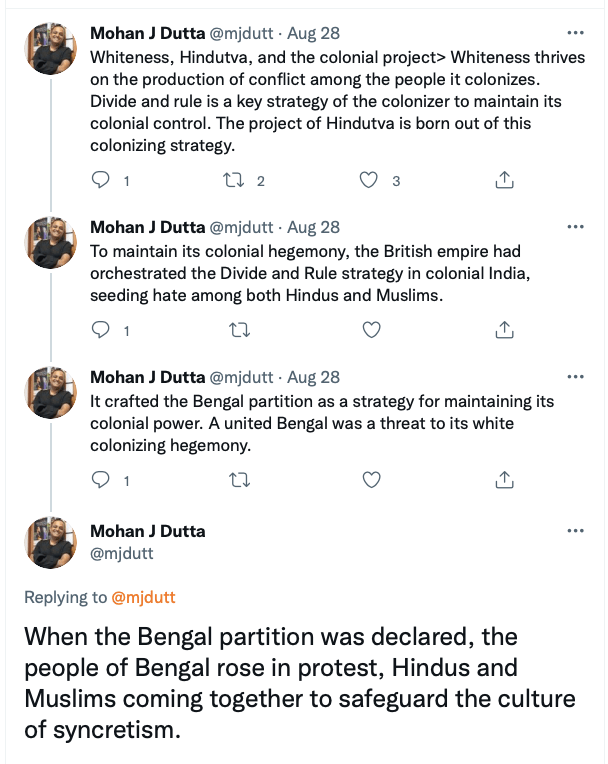Image resolution: width=608 pixels, height=764 pixels.
Task: Open more options on the second tweet
Action: (x=575, y=227)
